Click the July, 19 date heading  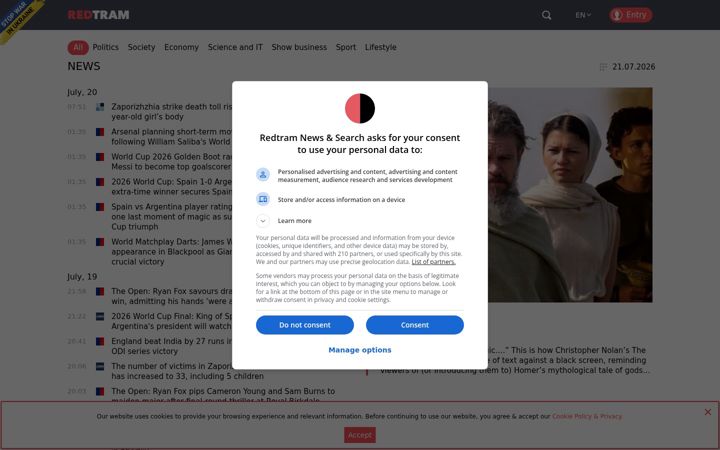coord(82,277)
